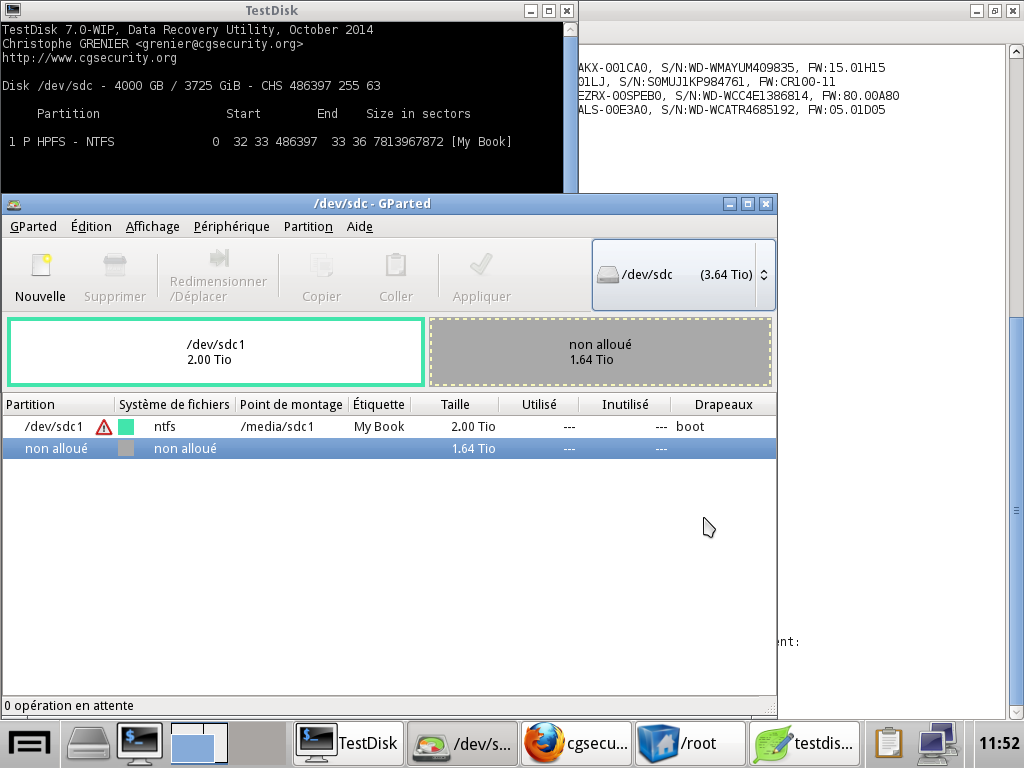Click the 2.00 Tio size cell
The width and height of the screenshot is (1024, 768).
pos(473,427)
